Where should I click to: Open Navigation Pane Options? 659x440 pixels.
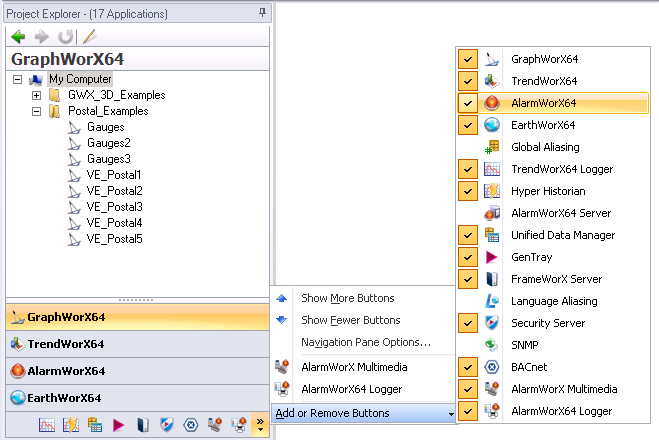[x=365, y=342]
